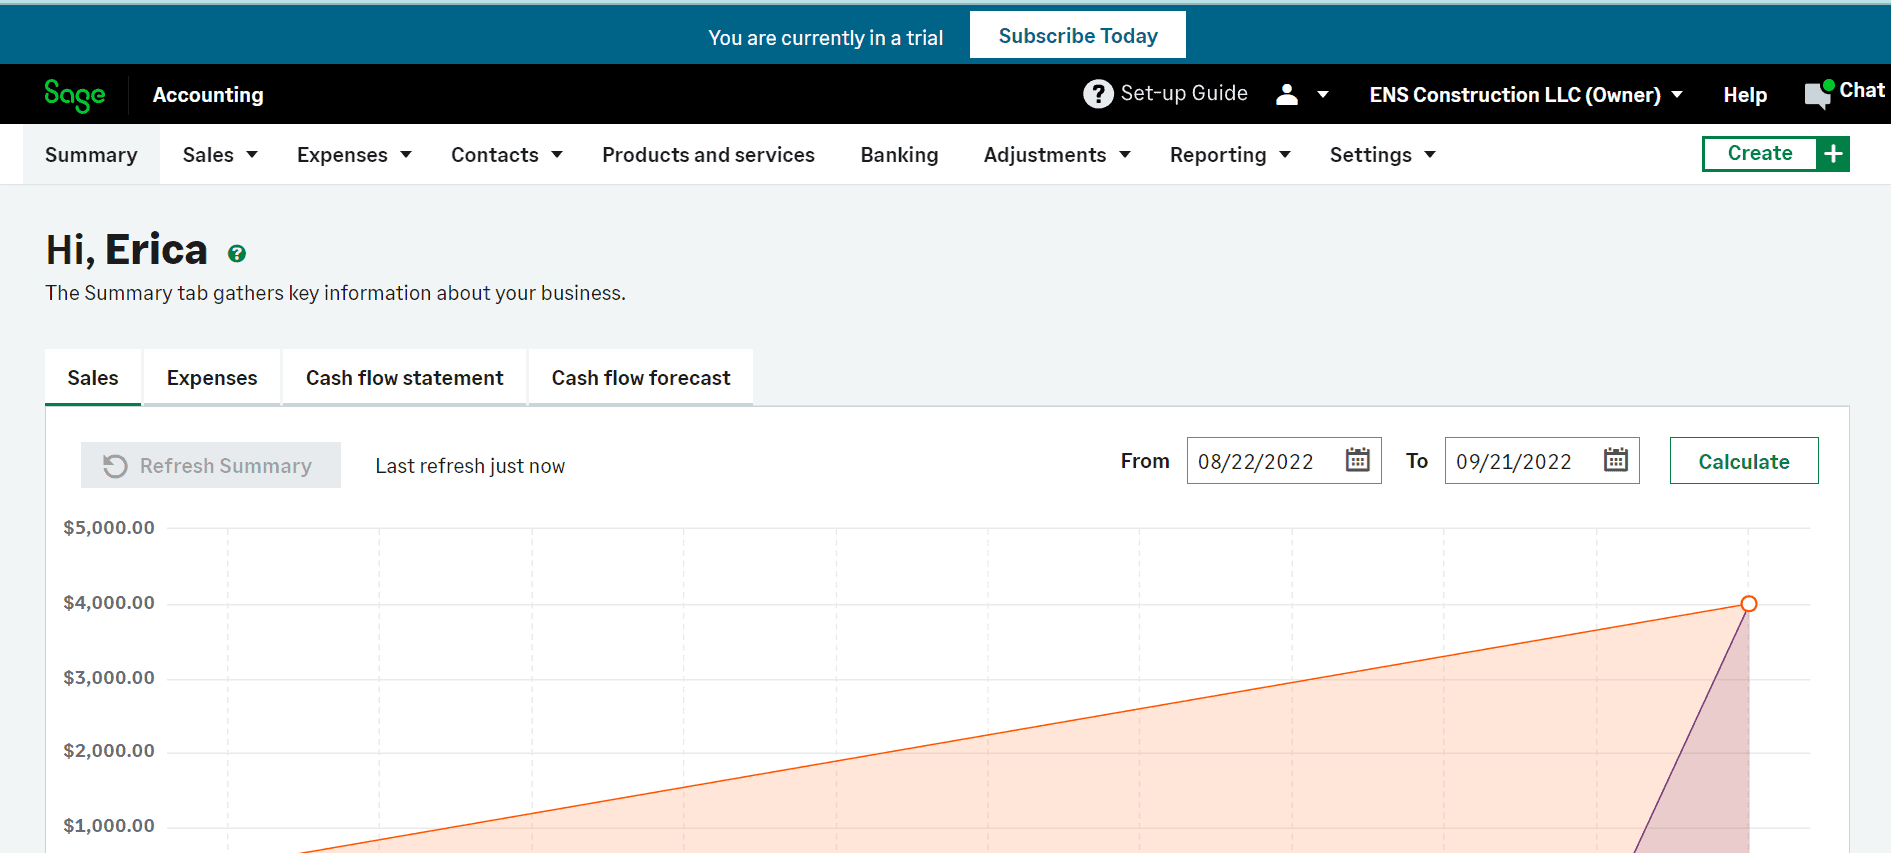Select the Sales summary tab
Screen dimensions: 1891x853
pos(93,378)
